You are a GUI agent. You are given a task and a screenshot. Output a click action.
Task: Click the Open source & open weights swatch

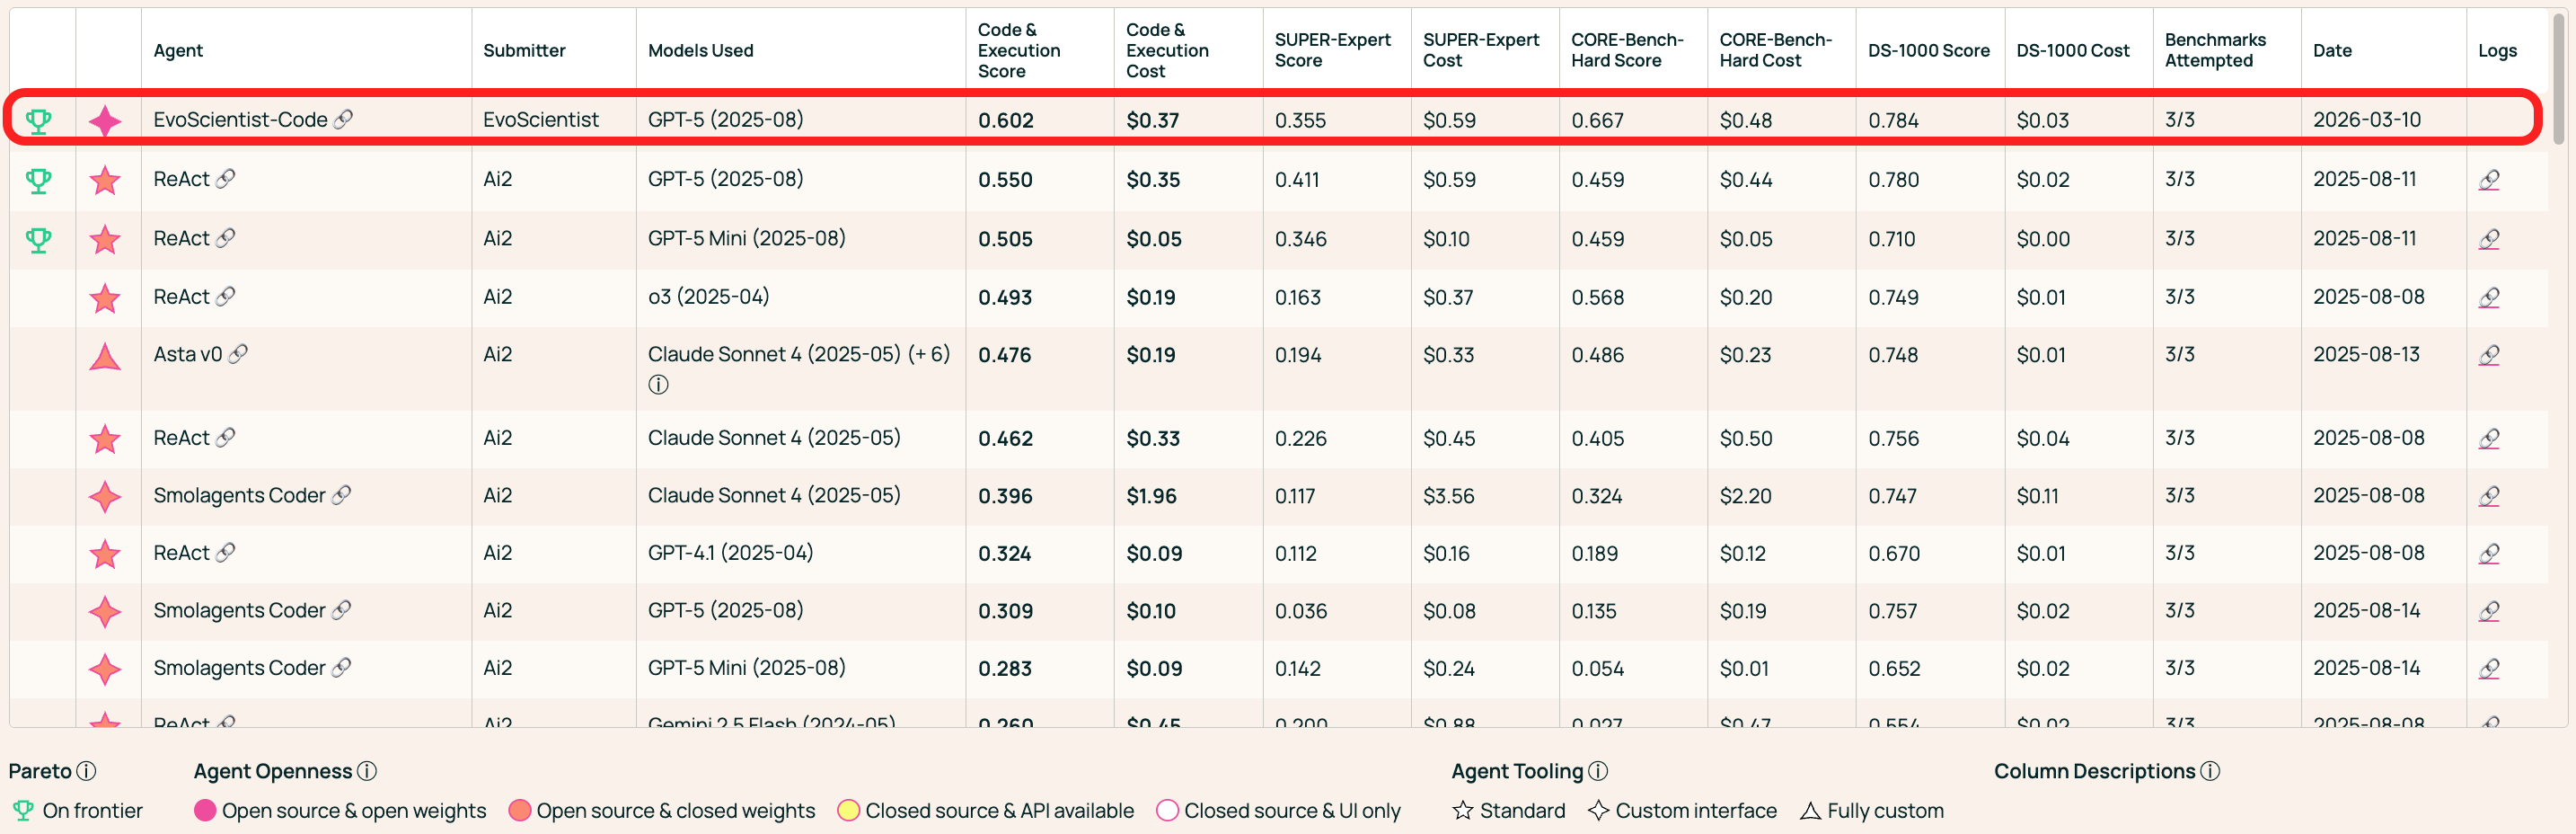click(205, 810)
